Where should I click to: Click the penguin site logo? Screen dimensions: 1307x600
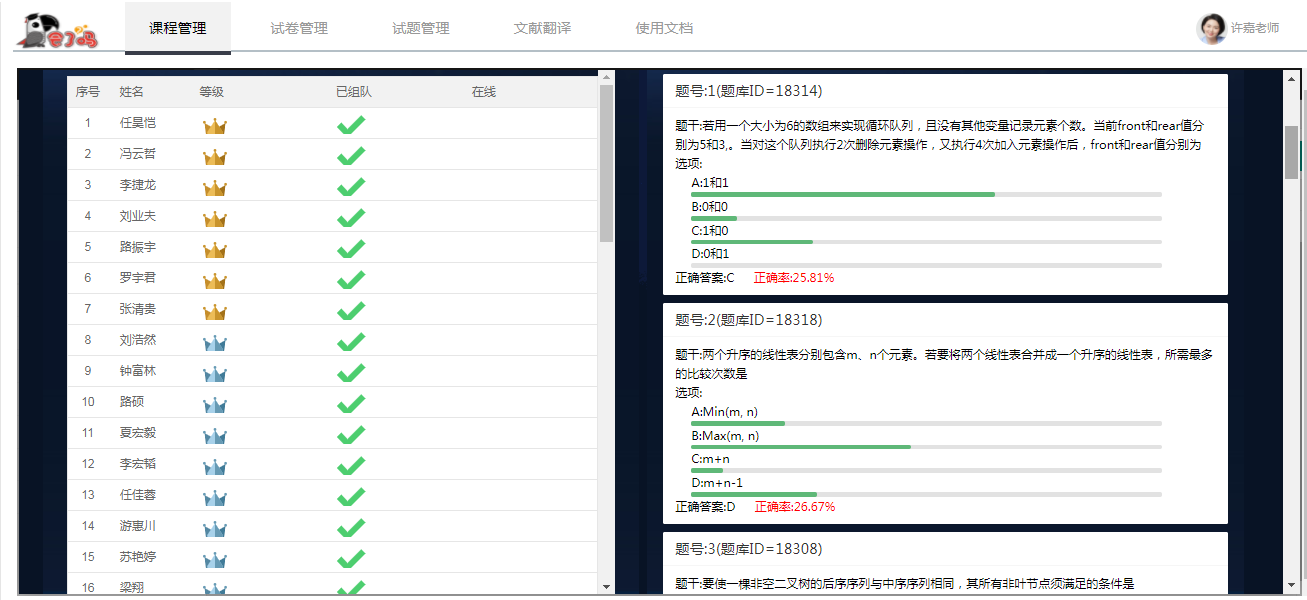click(x=57, y=30)
